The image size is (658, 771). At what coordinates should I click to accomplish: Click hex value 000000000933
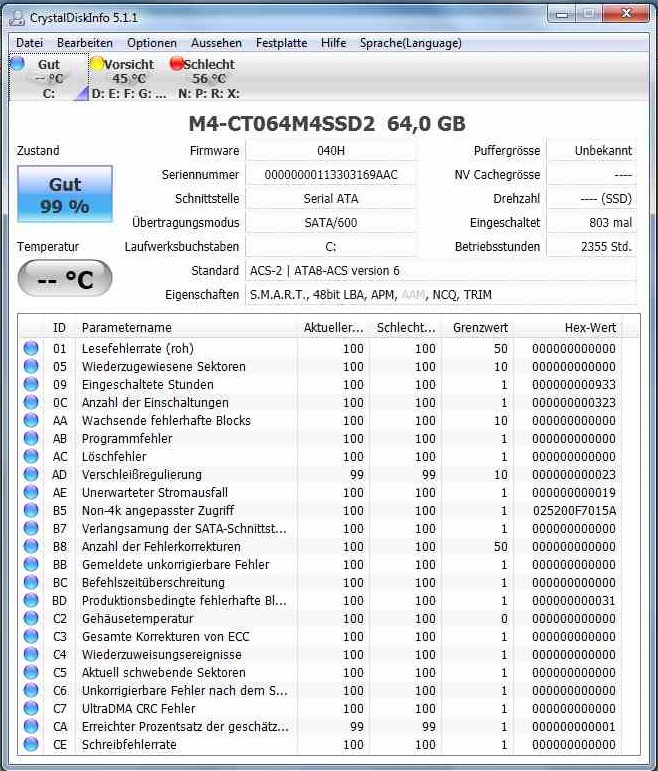coord(574,385)
